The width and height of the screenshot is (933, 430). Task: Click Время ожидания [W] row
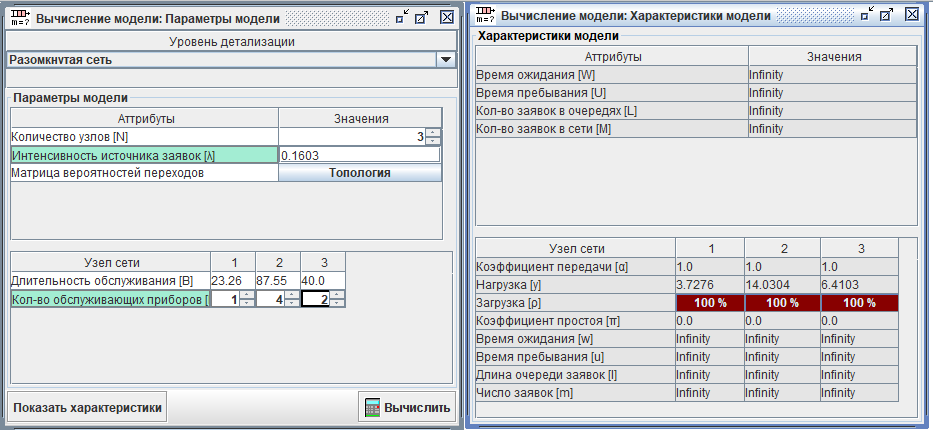tap(696, 75)
